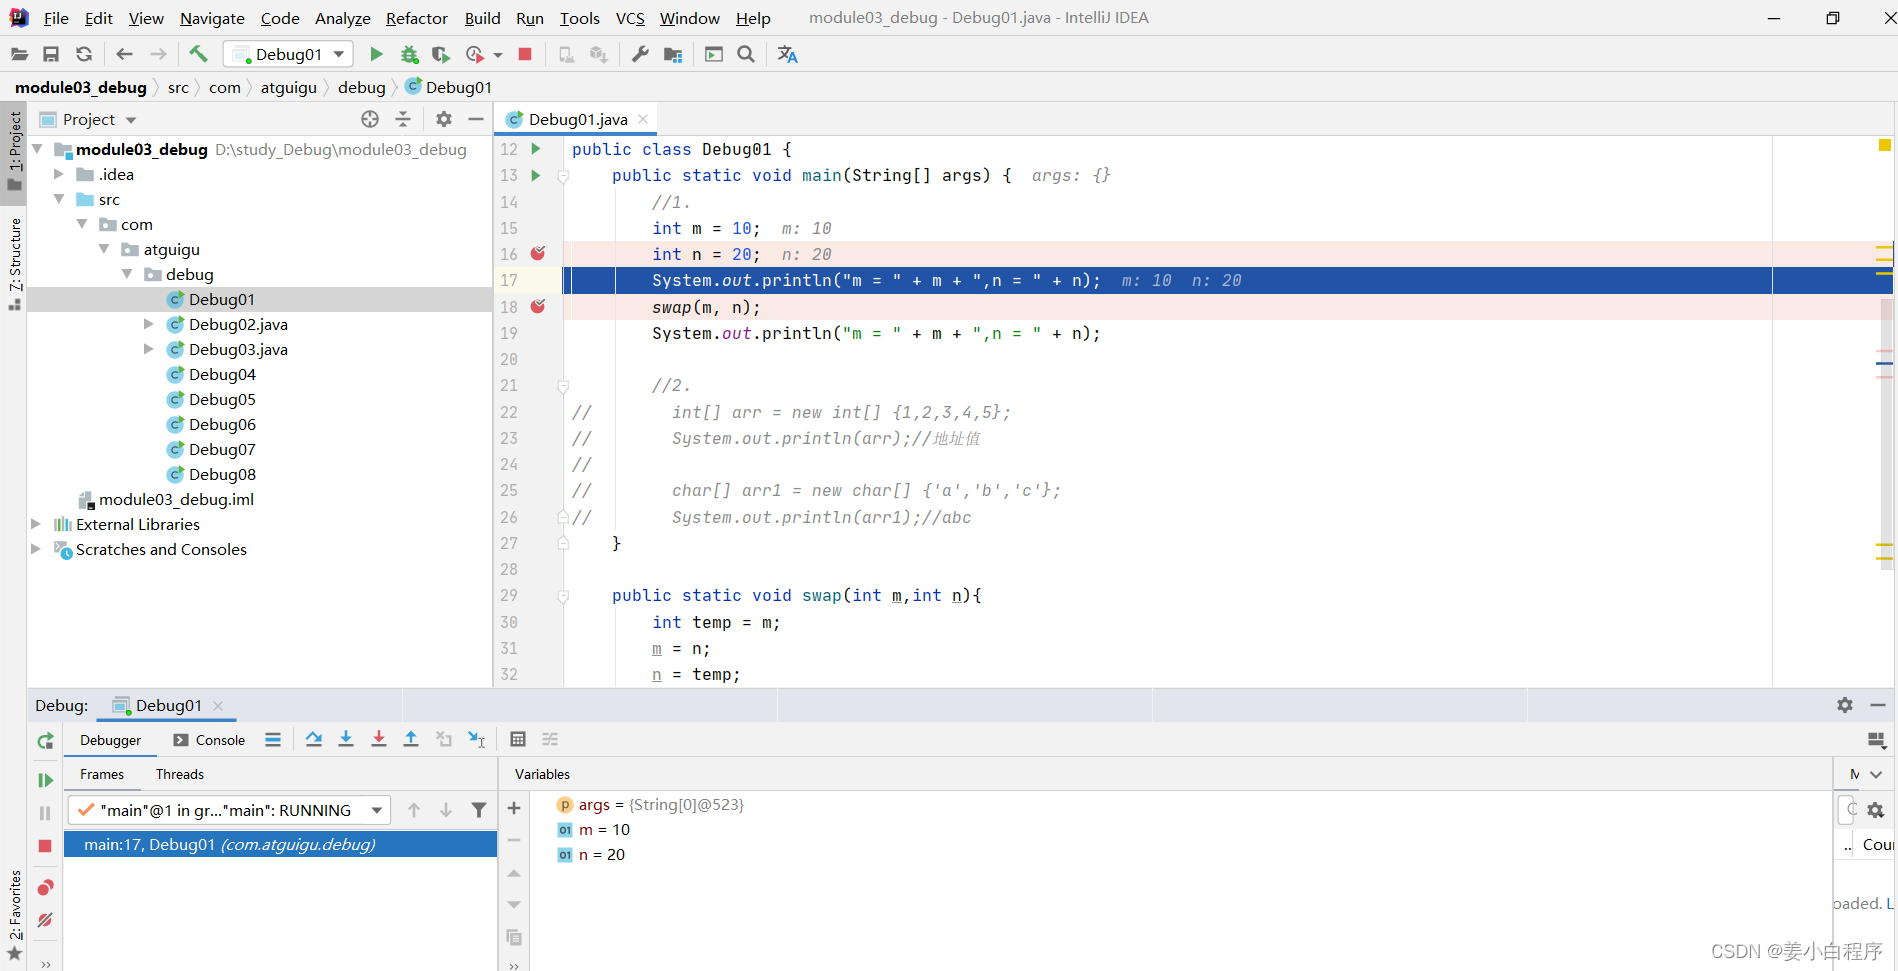Start debugging with the bug icon
This screenshot has height=971, width=1898.
click(x=409, y=54)
